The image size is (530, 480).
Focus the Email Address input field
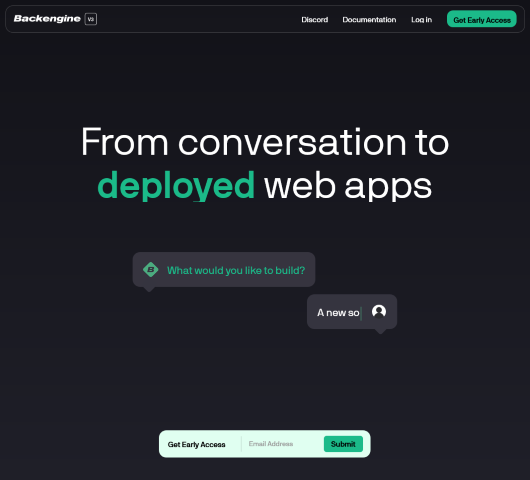click(x=283, y=444)
